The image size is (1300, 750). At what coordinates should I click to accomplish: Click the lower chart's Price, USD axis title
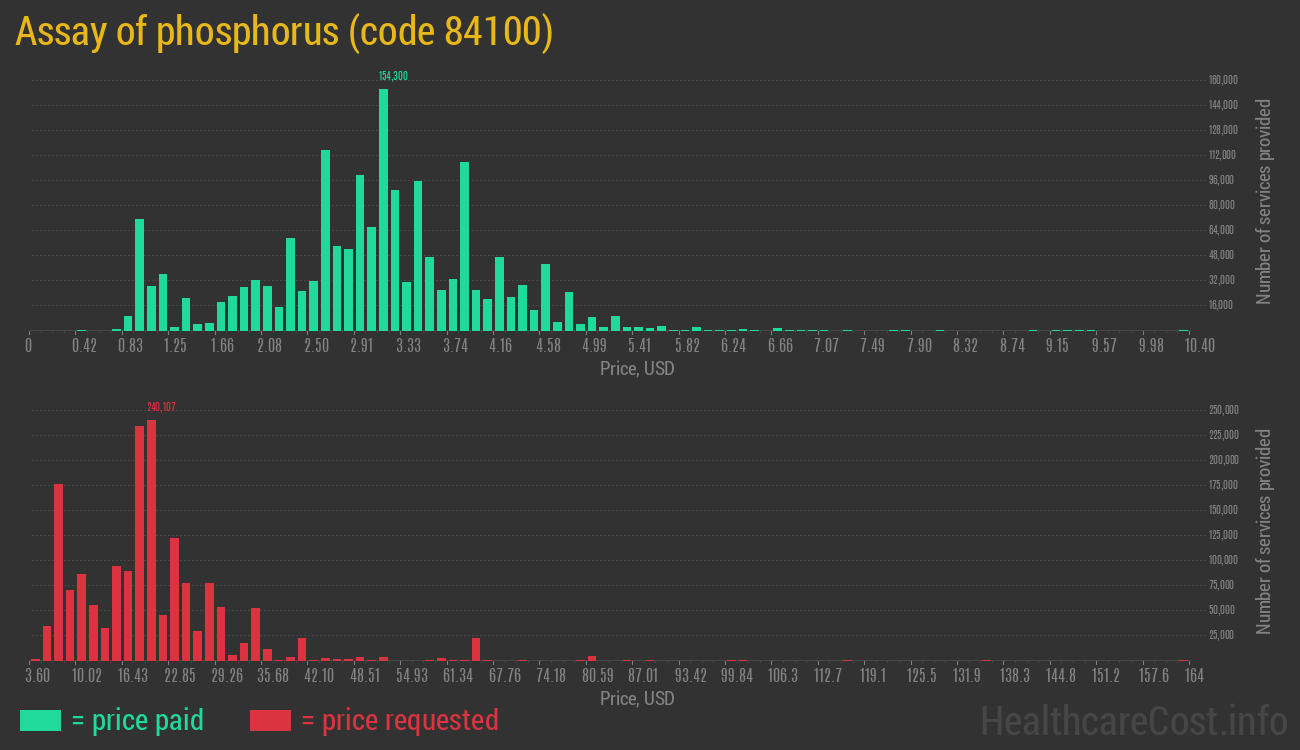pyautogui.click(x=637, y=698)
